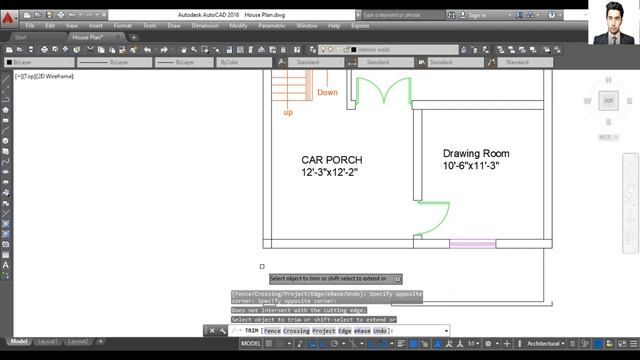The width and height of the screenshot is (640, 360).
Task: Click the black layer color swatch
Action: [x=354, y=50]
